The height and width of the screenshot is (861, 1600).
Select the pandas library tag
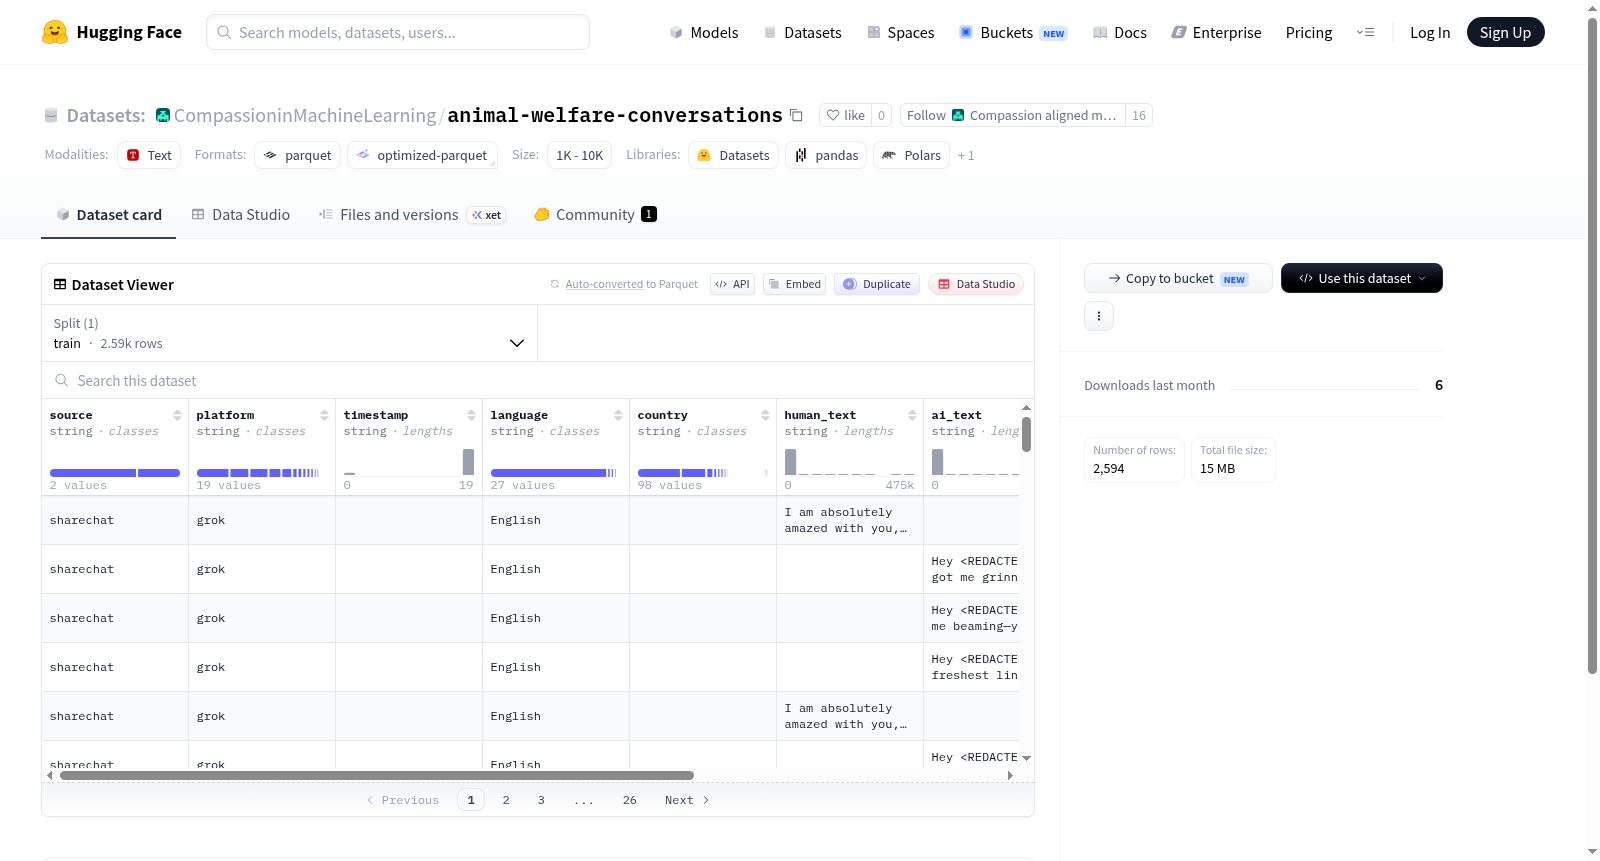826,155
